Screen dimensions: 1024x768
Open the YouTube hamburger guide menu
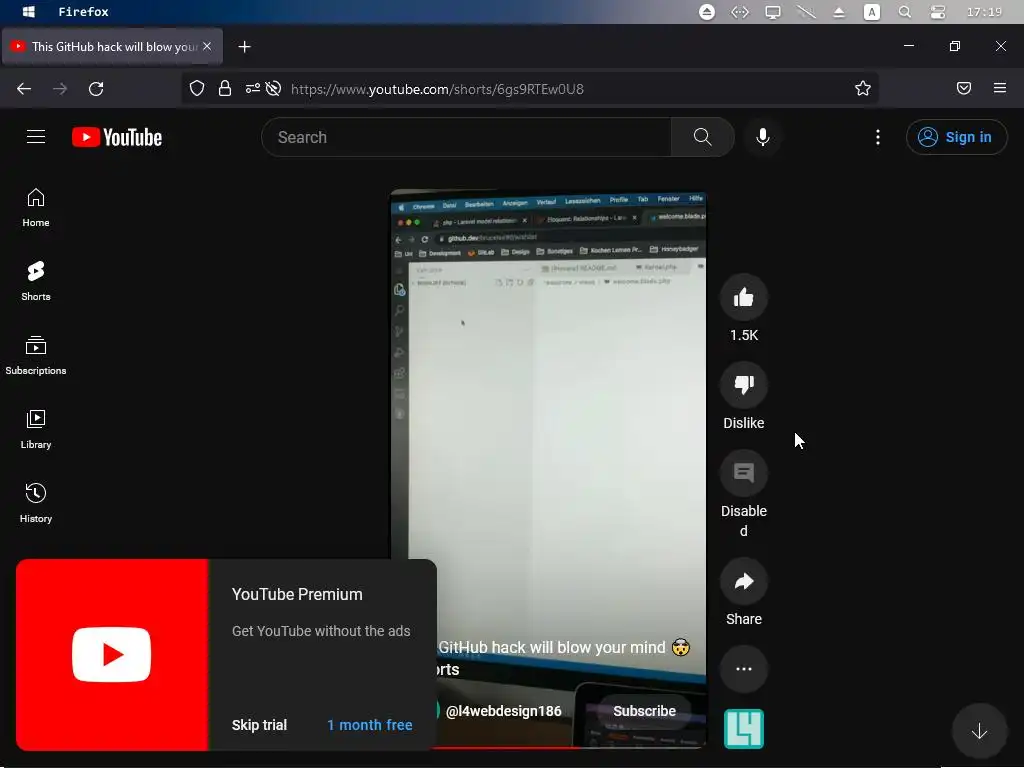36,136
